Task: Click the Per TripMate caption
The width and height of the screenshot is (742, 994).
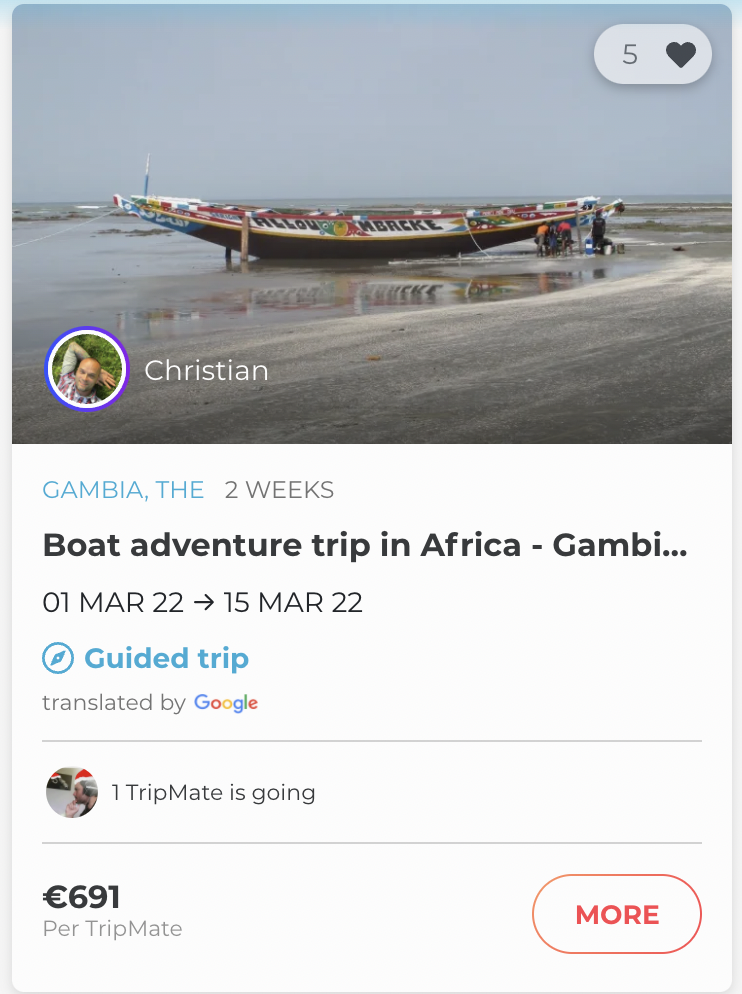Action: click(112, 929)
